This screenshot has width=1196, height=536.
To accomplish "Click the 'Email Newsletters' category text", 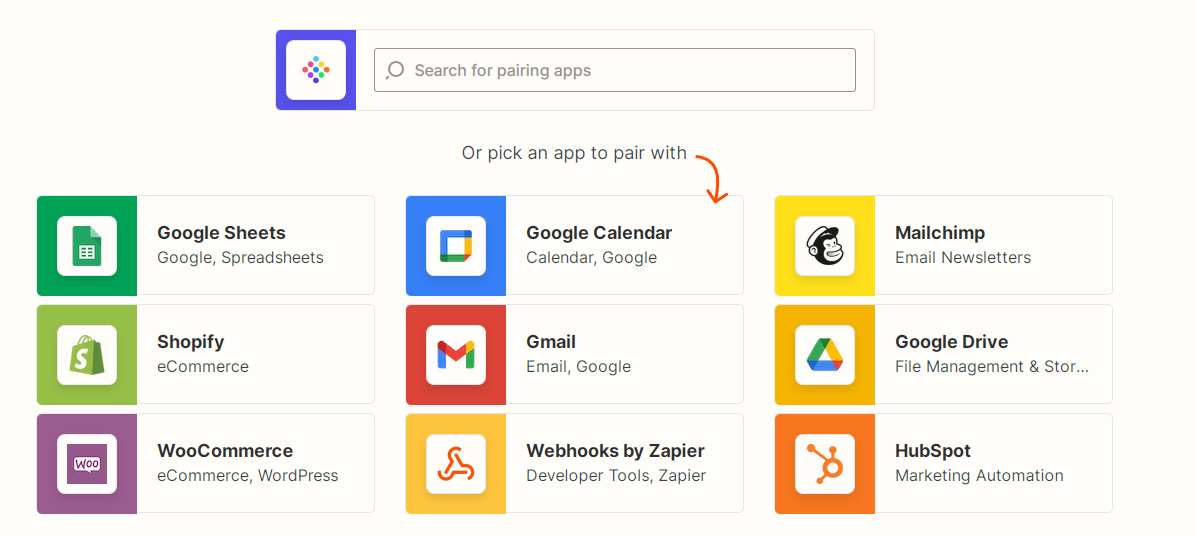I will point(963,258).
